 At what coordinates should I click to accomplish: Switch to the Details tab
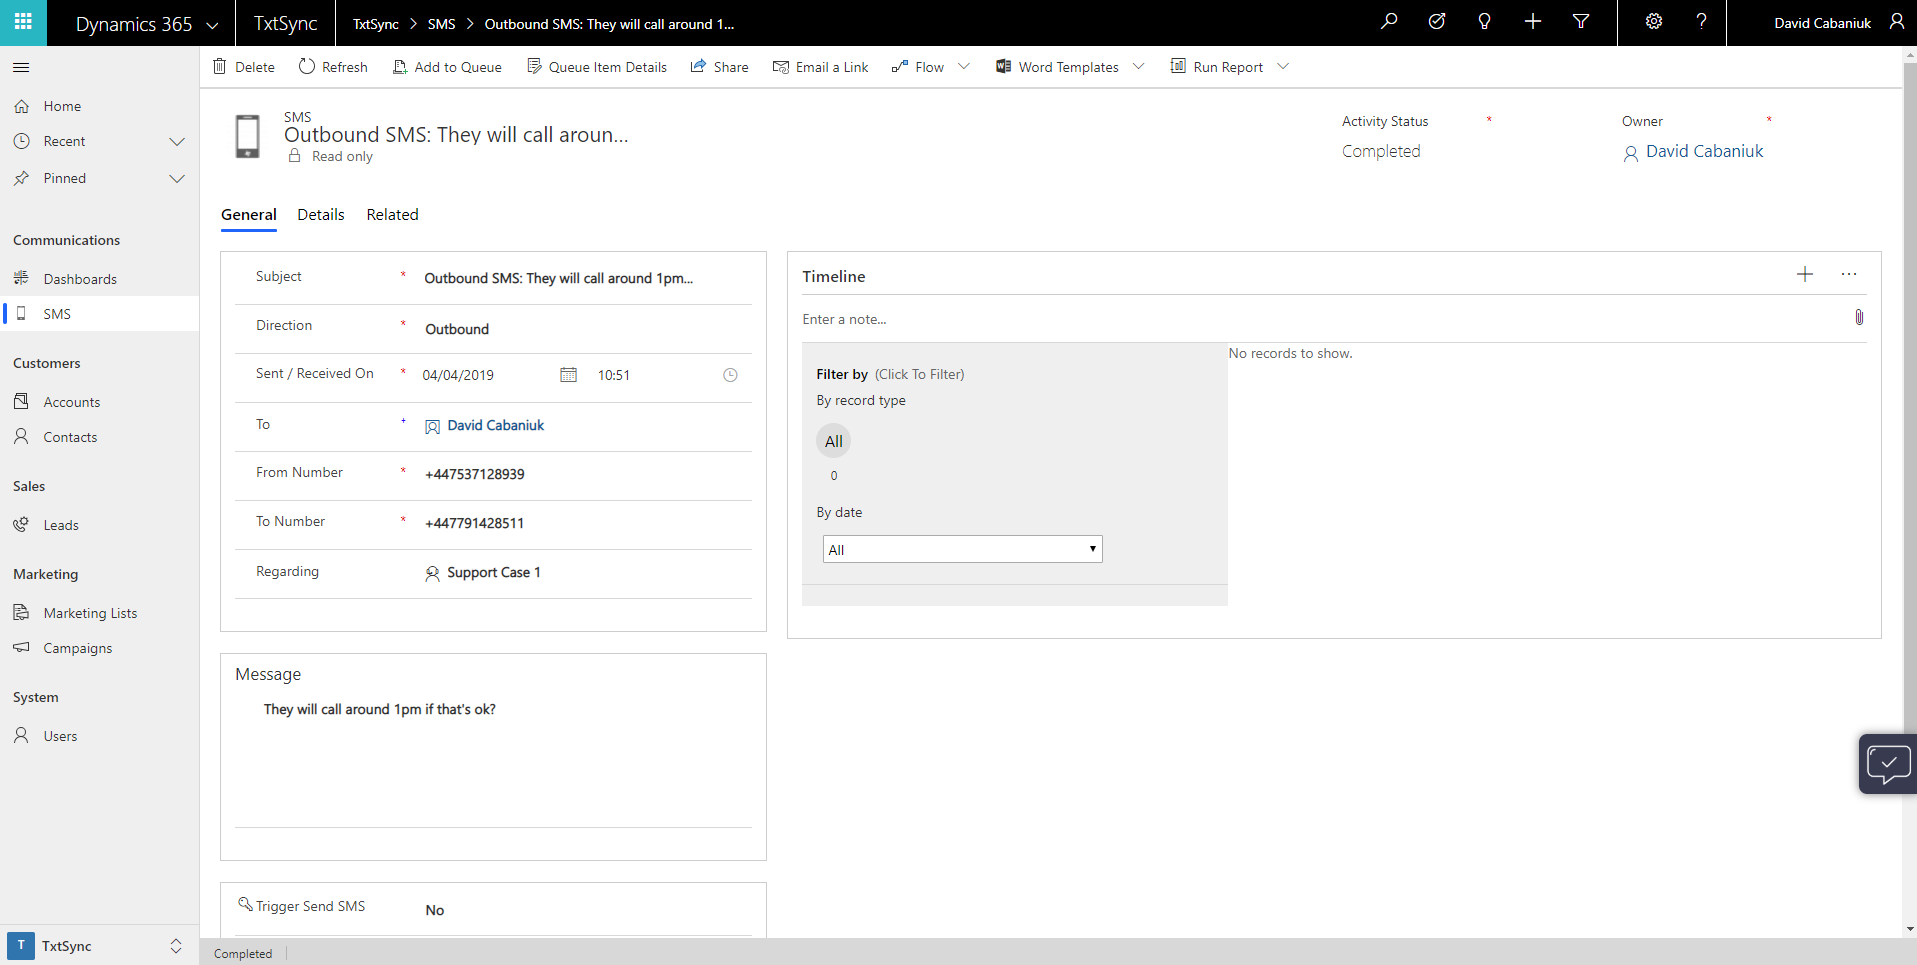click(320, 215)
